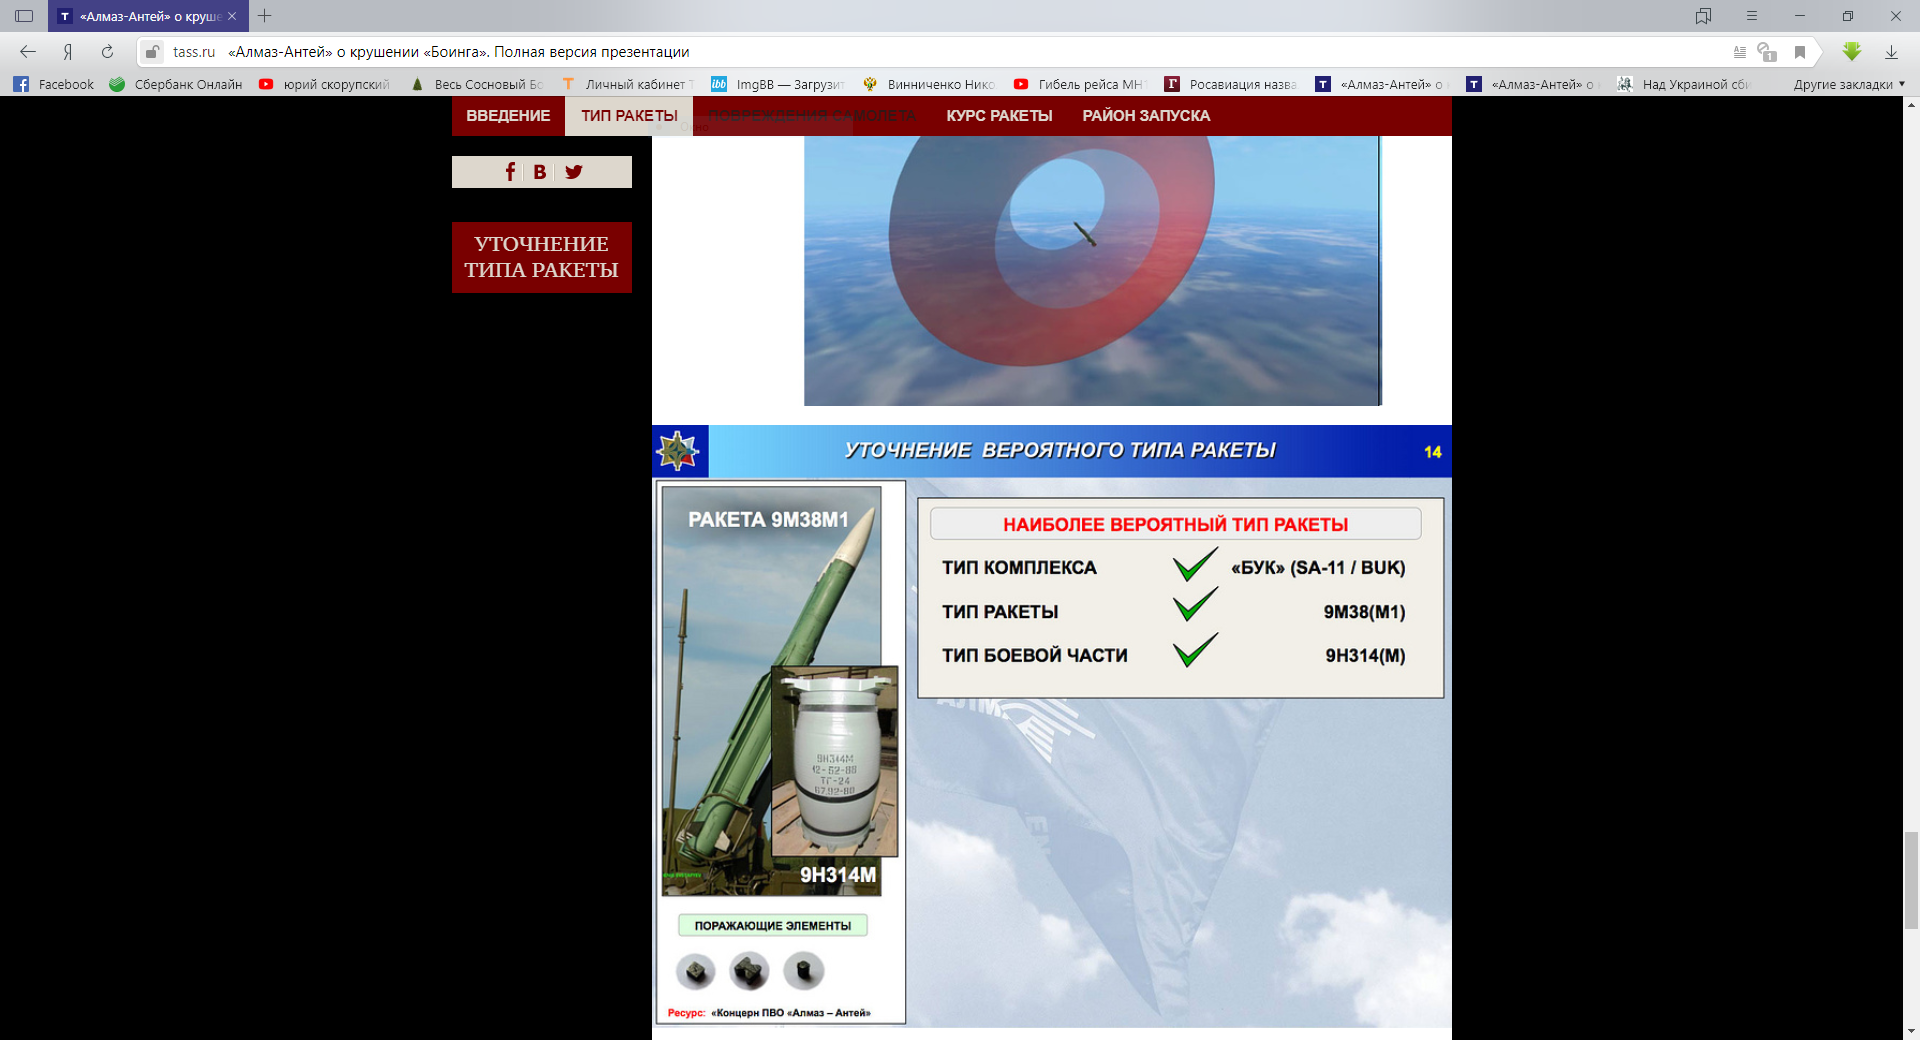Click the РАКЕТА 9М38М1 caption
The height and width of the screenshot is (1040, 1920).
(x=768, y=520)
